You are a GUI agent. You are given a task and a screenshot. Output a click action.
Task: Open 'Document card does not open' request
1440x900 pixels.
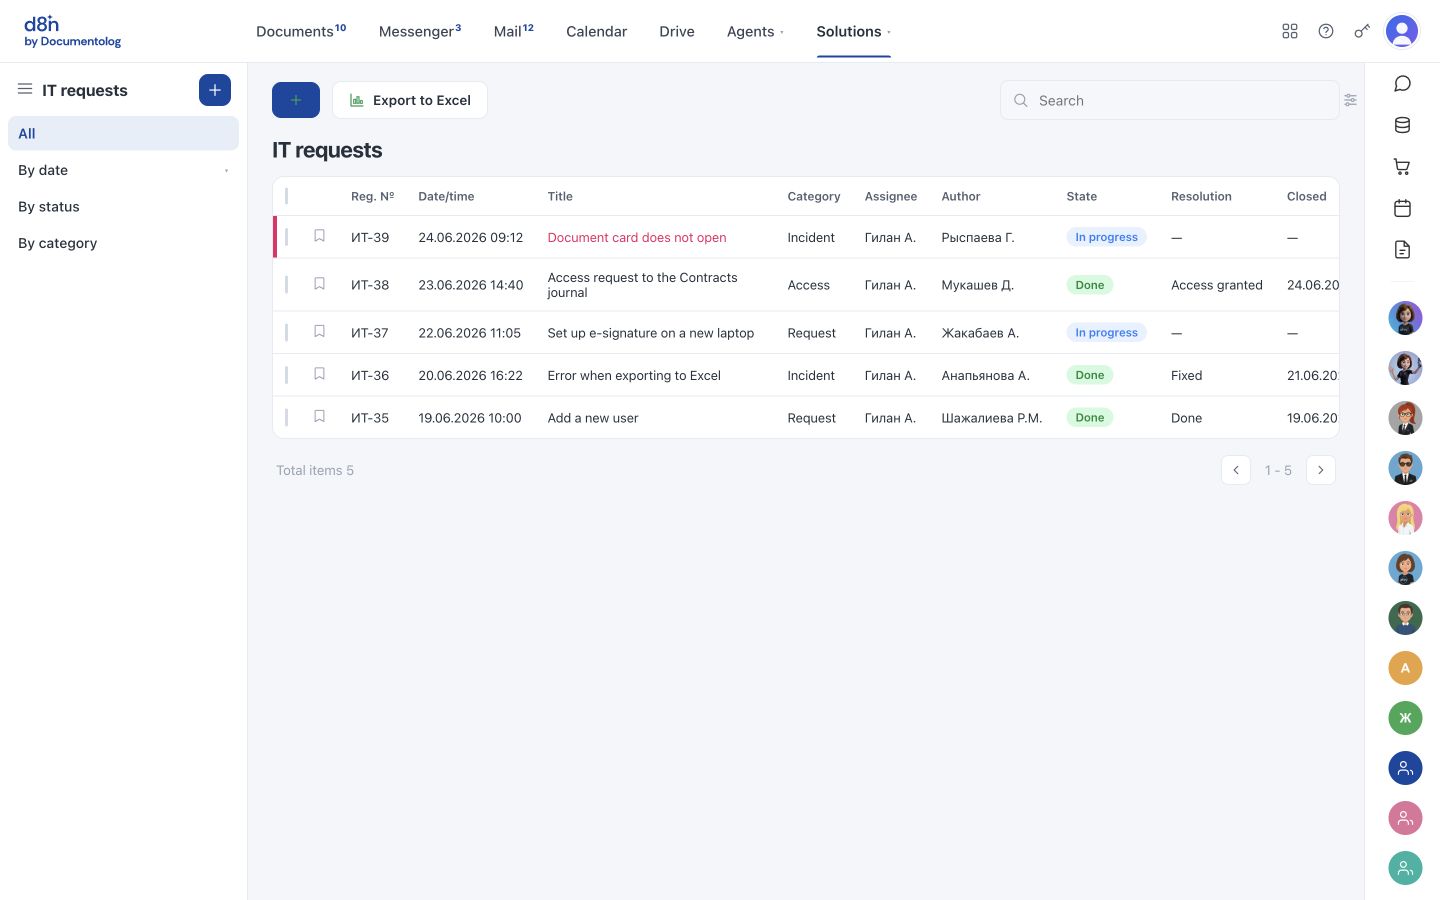click(x=637, y=237)
